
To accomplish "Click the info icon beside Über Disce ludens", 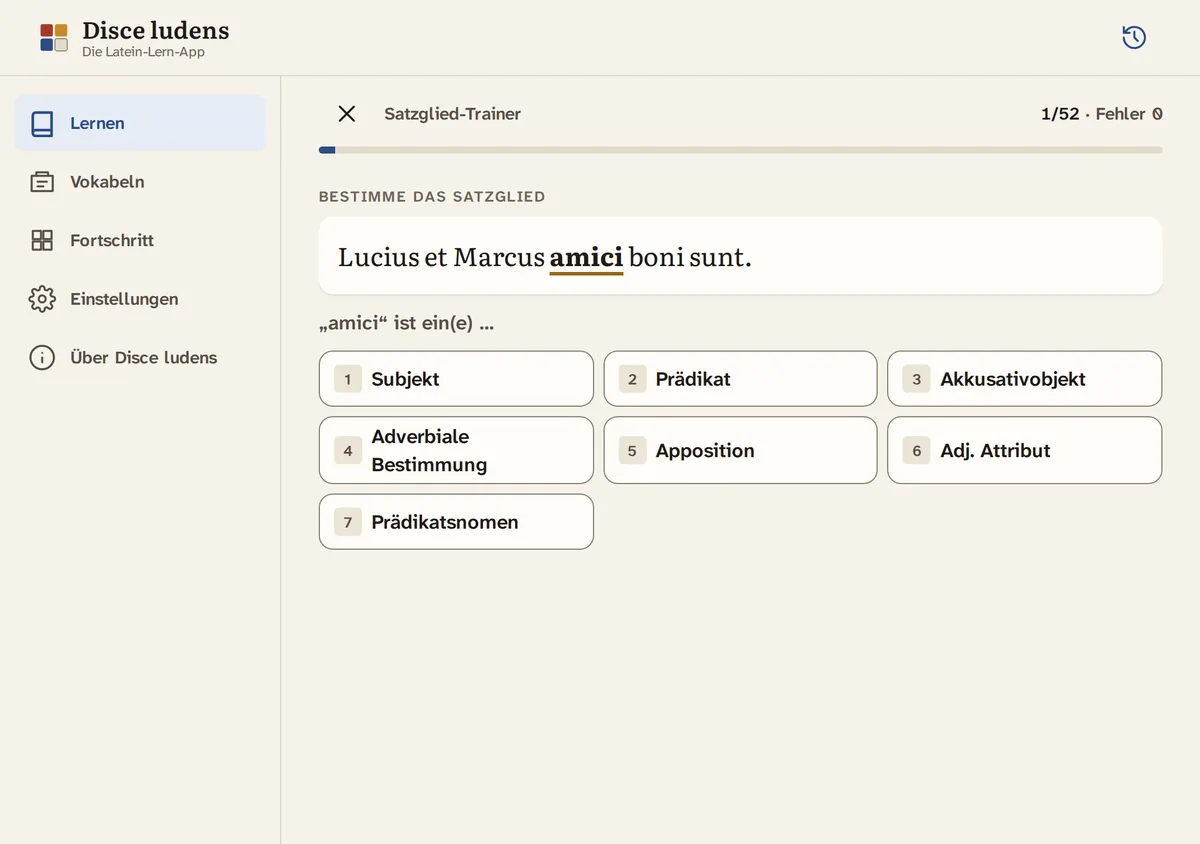I will [42, 357].
